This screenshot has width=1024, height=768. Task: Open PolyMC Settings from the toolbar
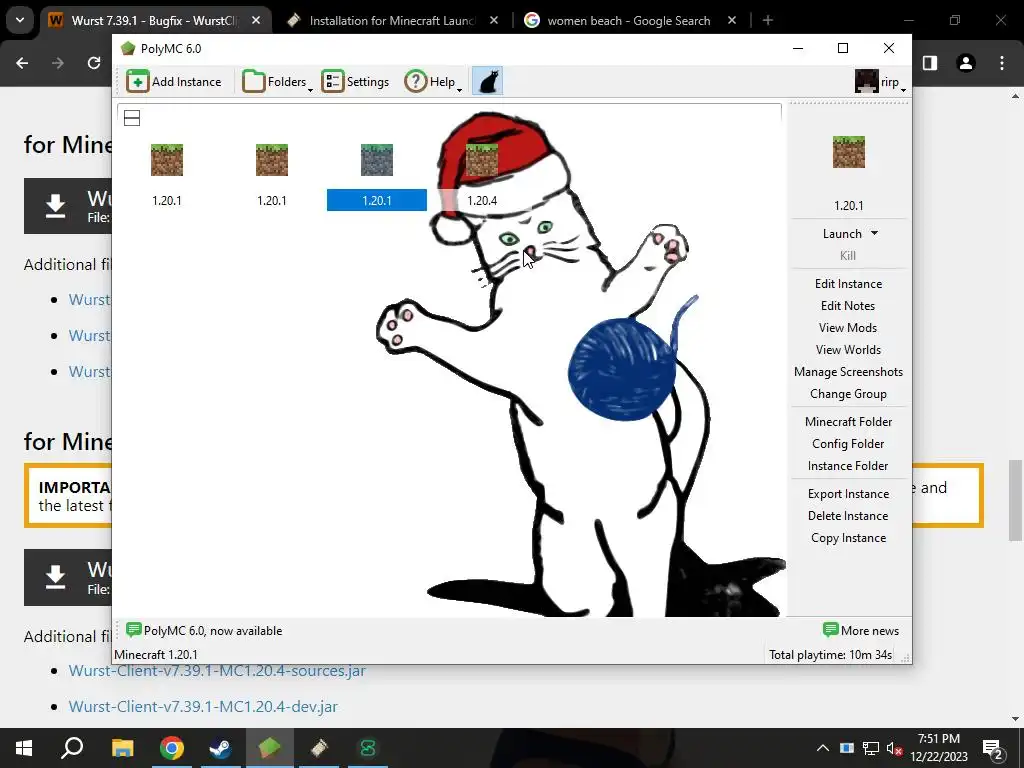coord(355,82)
